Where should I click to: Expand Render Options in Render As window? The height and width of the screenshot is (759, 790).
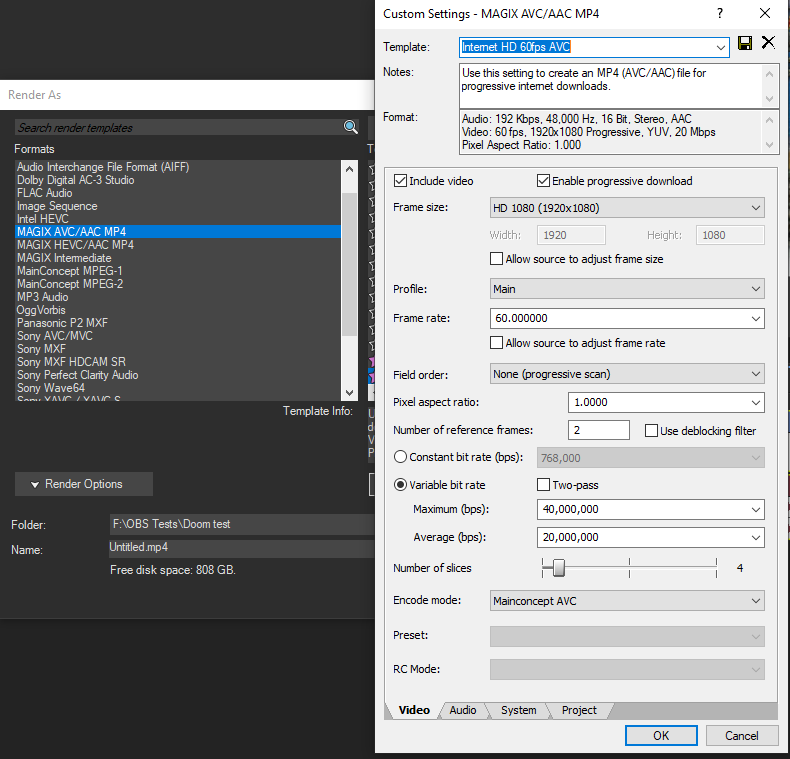coord(84,484)
